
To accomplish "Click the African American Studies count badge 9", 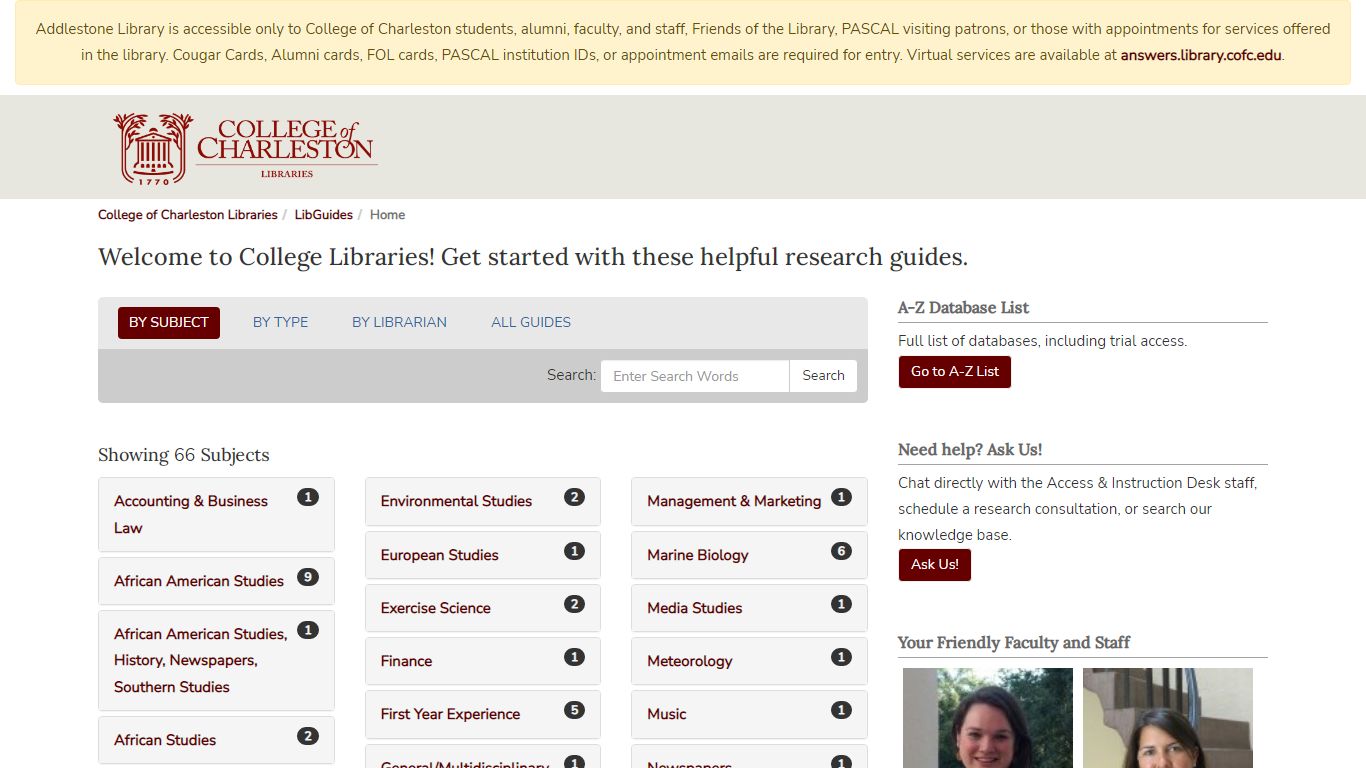I will [x=308, y=577].
